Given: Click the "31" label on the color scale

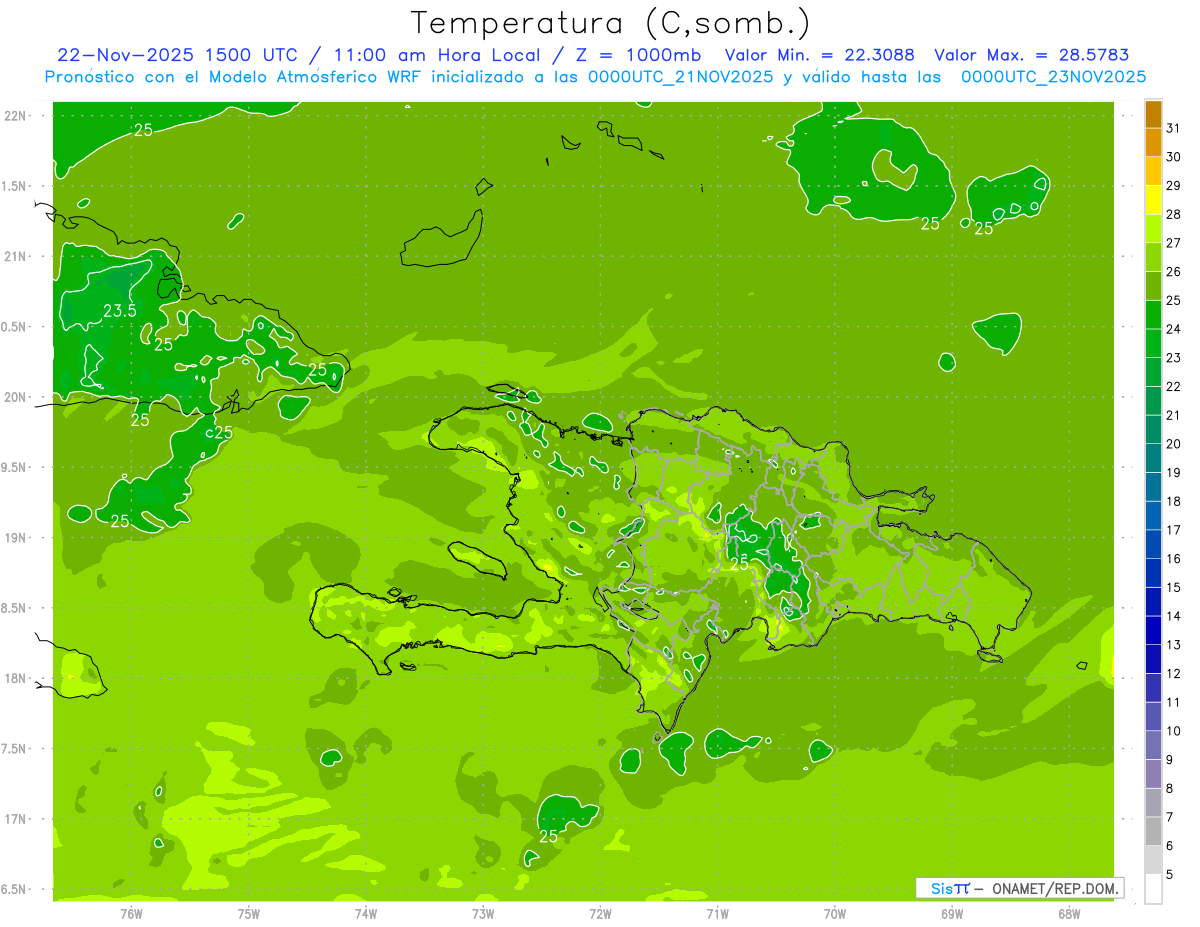Looking at the screenshot, I should click(1174, 128).
